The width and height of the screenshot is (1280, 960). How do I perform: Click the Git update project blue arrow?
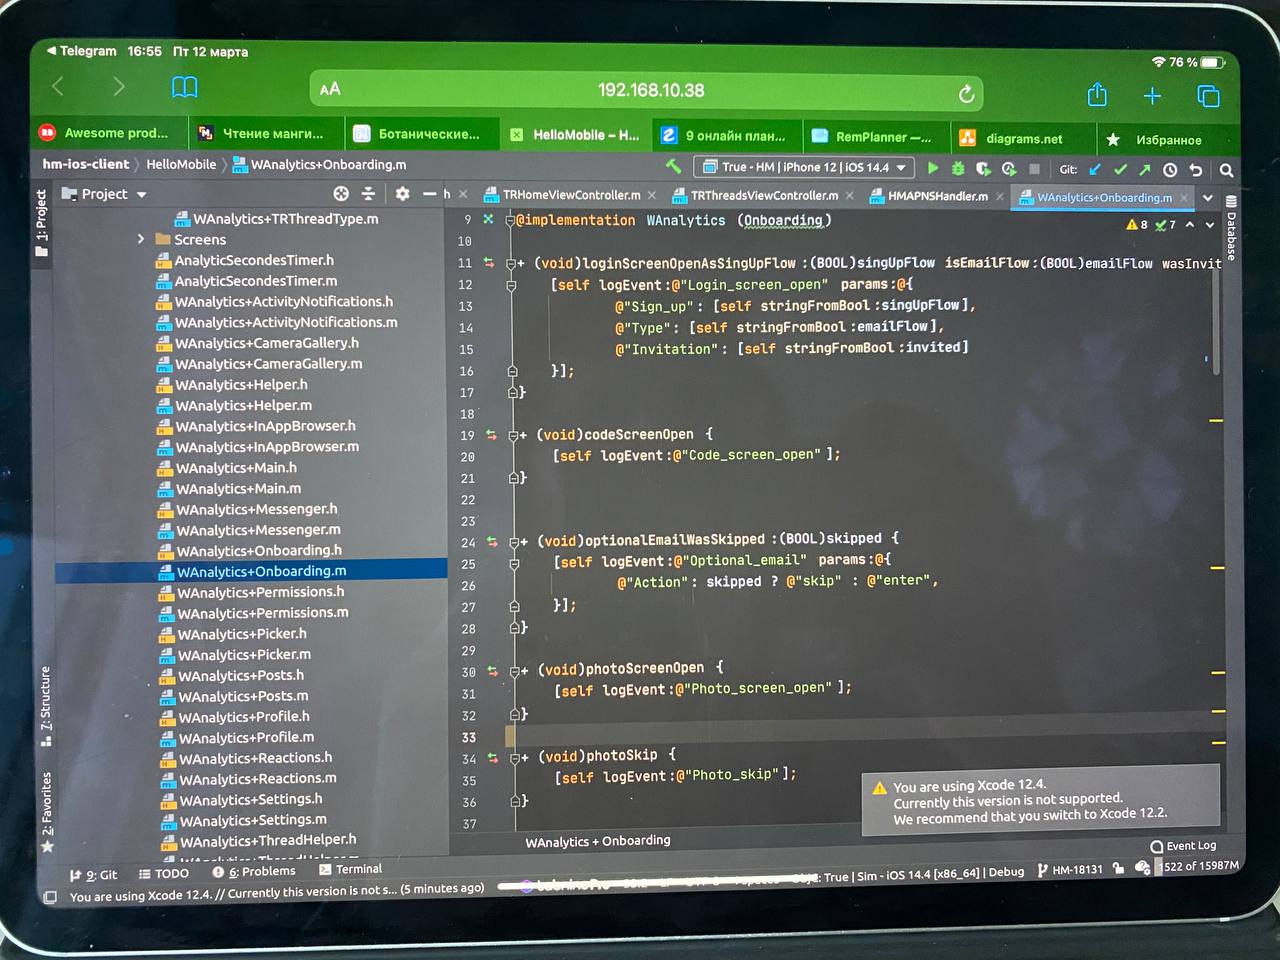(x=1095, y=170)
